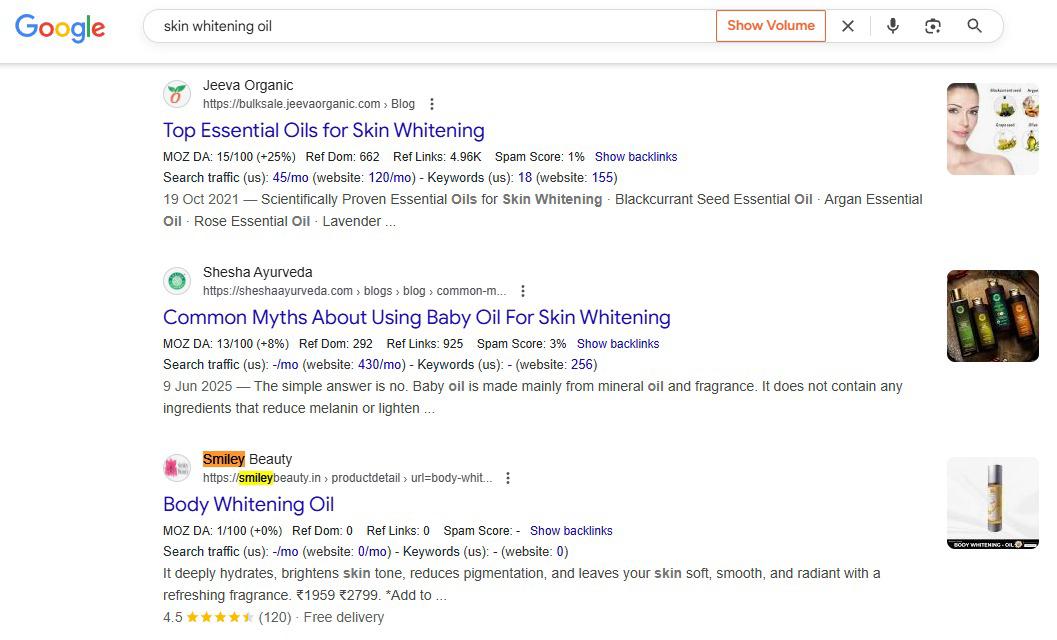This screenshot has height=640, width=1057.
Task: Click the 'Ref Dom: 292' metric
Action: (x=336, y=343)
